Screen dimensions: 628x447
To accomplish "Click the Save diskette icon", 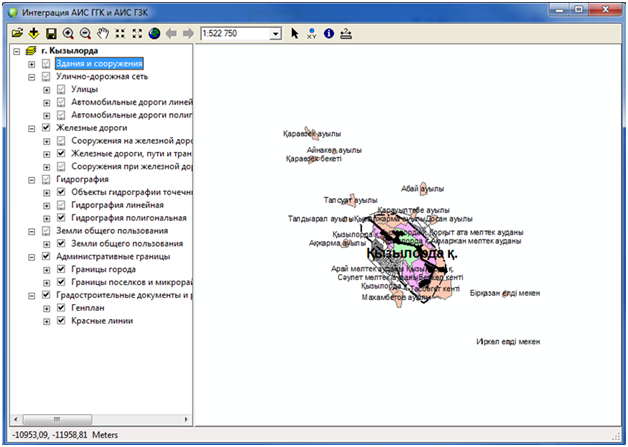I will (51, 33).
